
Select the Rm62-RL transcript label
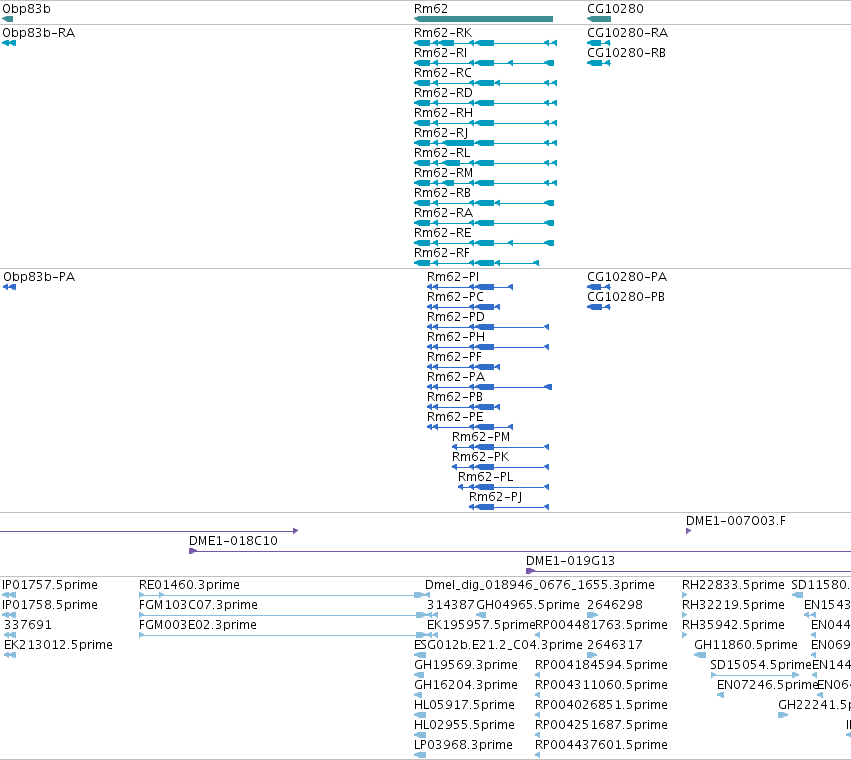click(442, 153)
